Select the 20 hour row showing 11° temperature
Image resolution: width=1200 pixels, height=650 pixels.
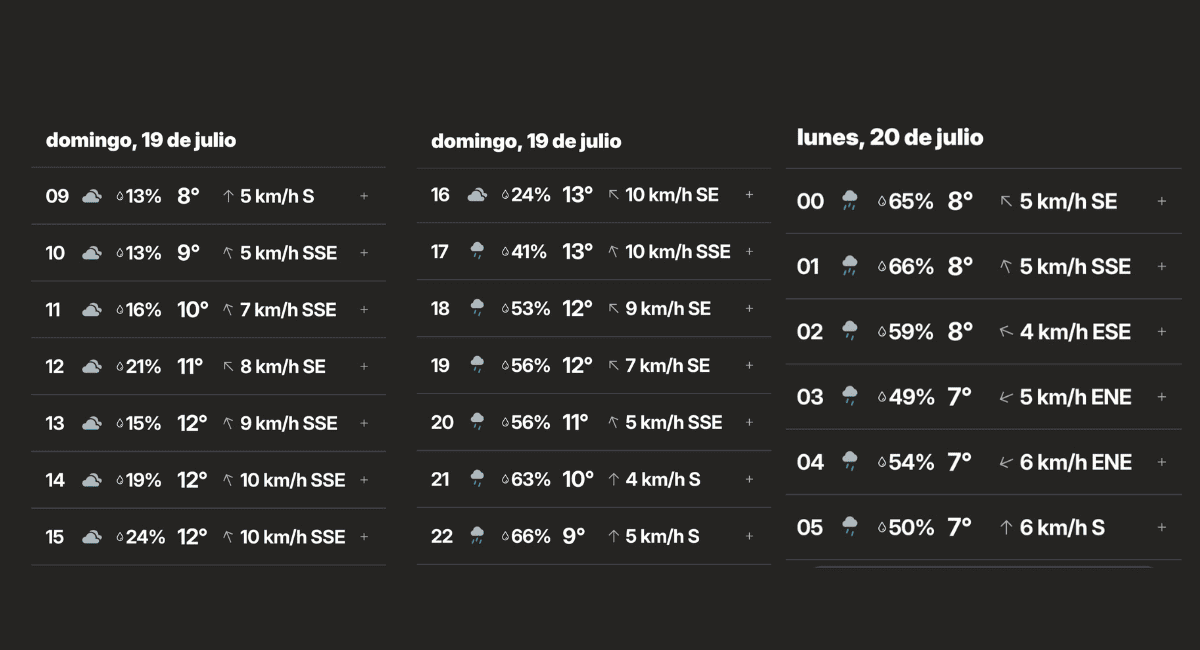[594, 422]
